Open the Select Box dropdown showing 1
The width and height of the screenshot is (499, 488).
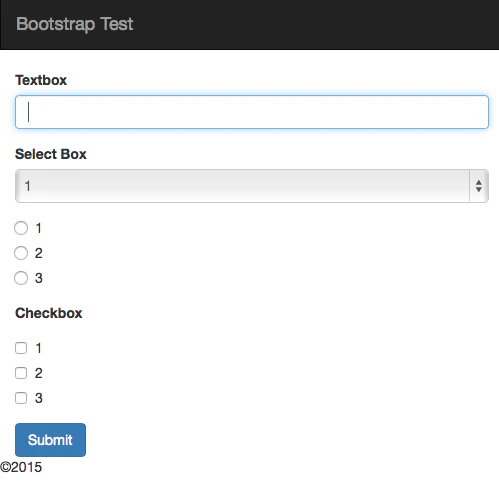click(252, 186)
